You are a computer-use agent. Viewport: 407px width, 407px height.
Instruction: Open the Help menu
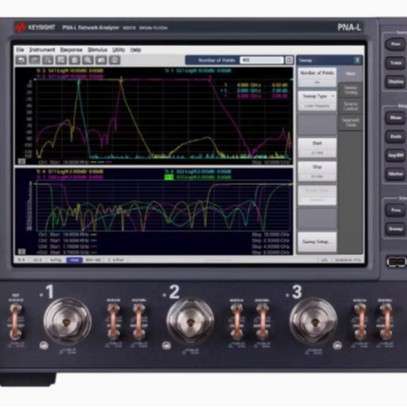coord(135,50)
